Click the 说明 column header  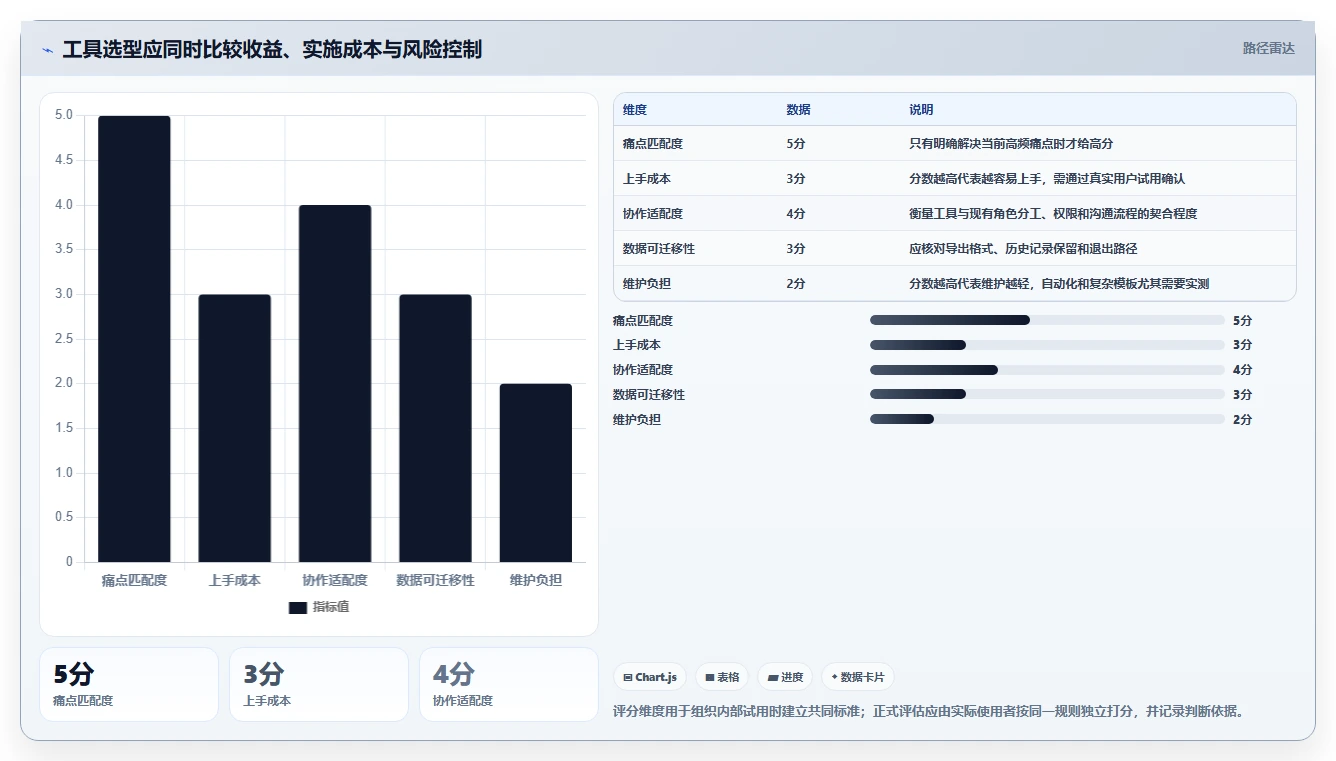[921, 110]
